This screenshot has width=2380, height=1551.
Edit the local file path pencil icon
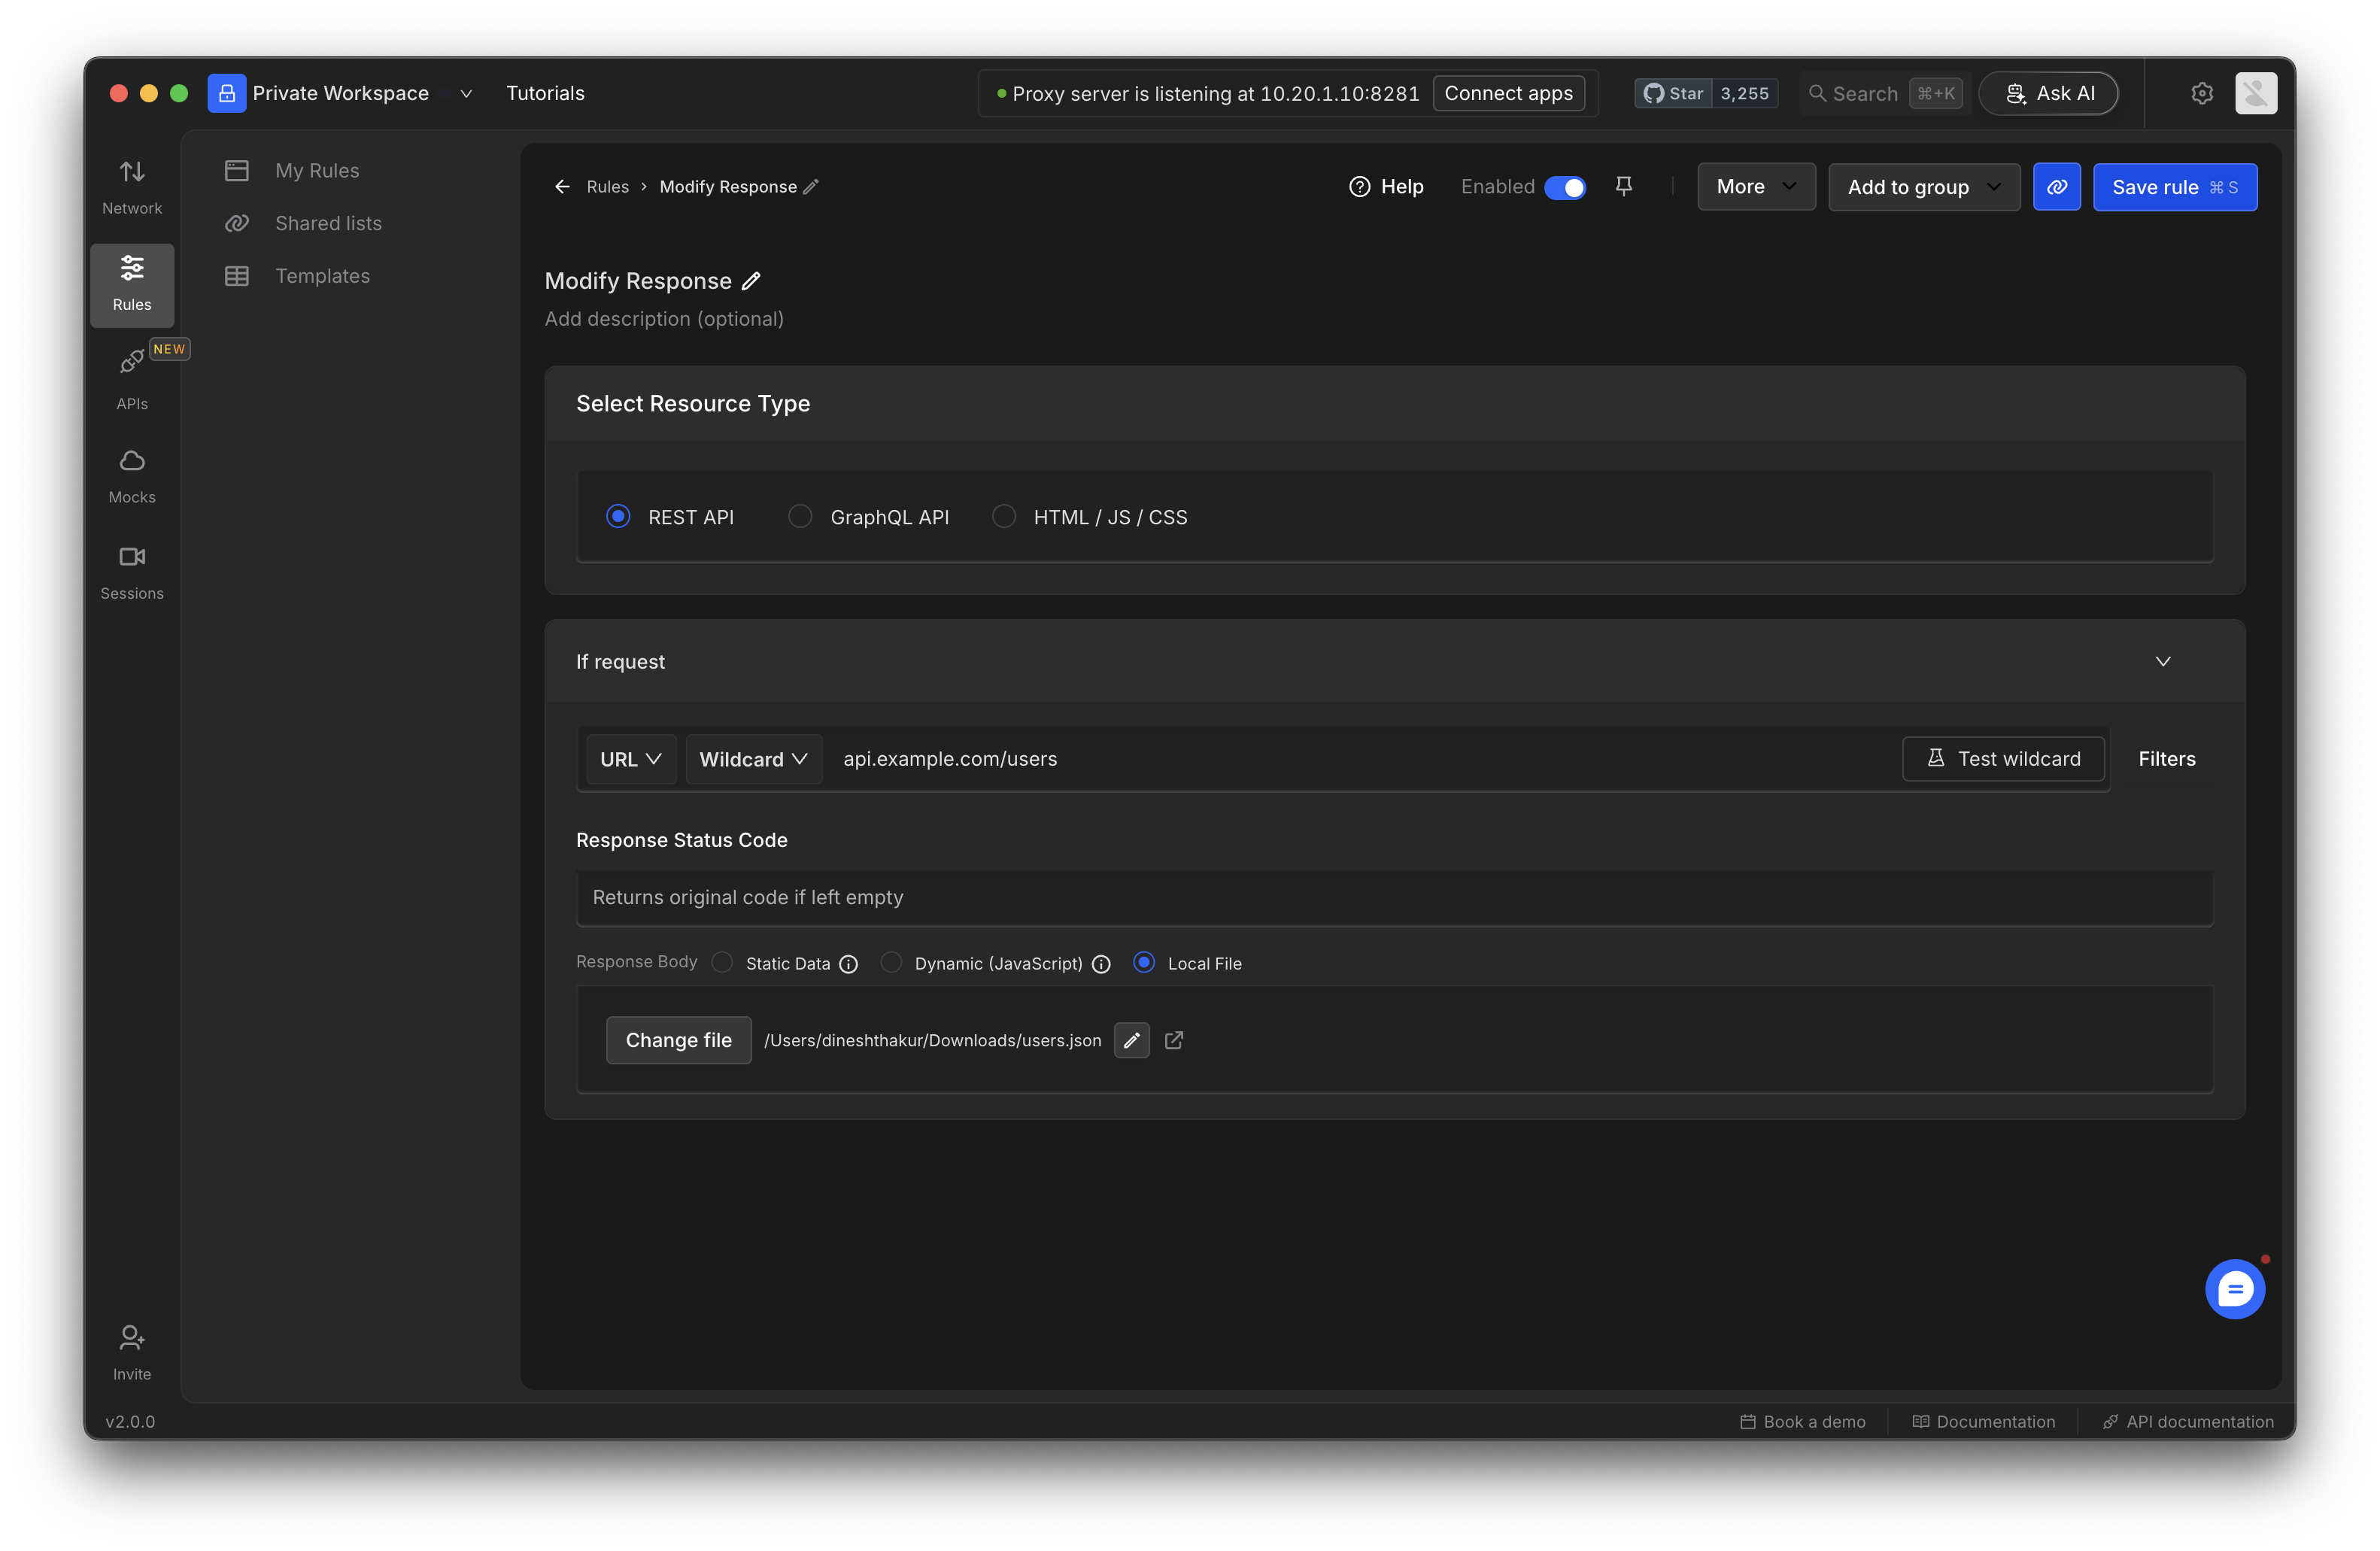pos(1131,1040)
